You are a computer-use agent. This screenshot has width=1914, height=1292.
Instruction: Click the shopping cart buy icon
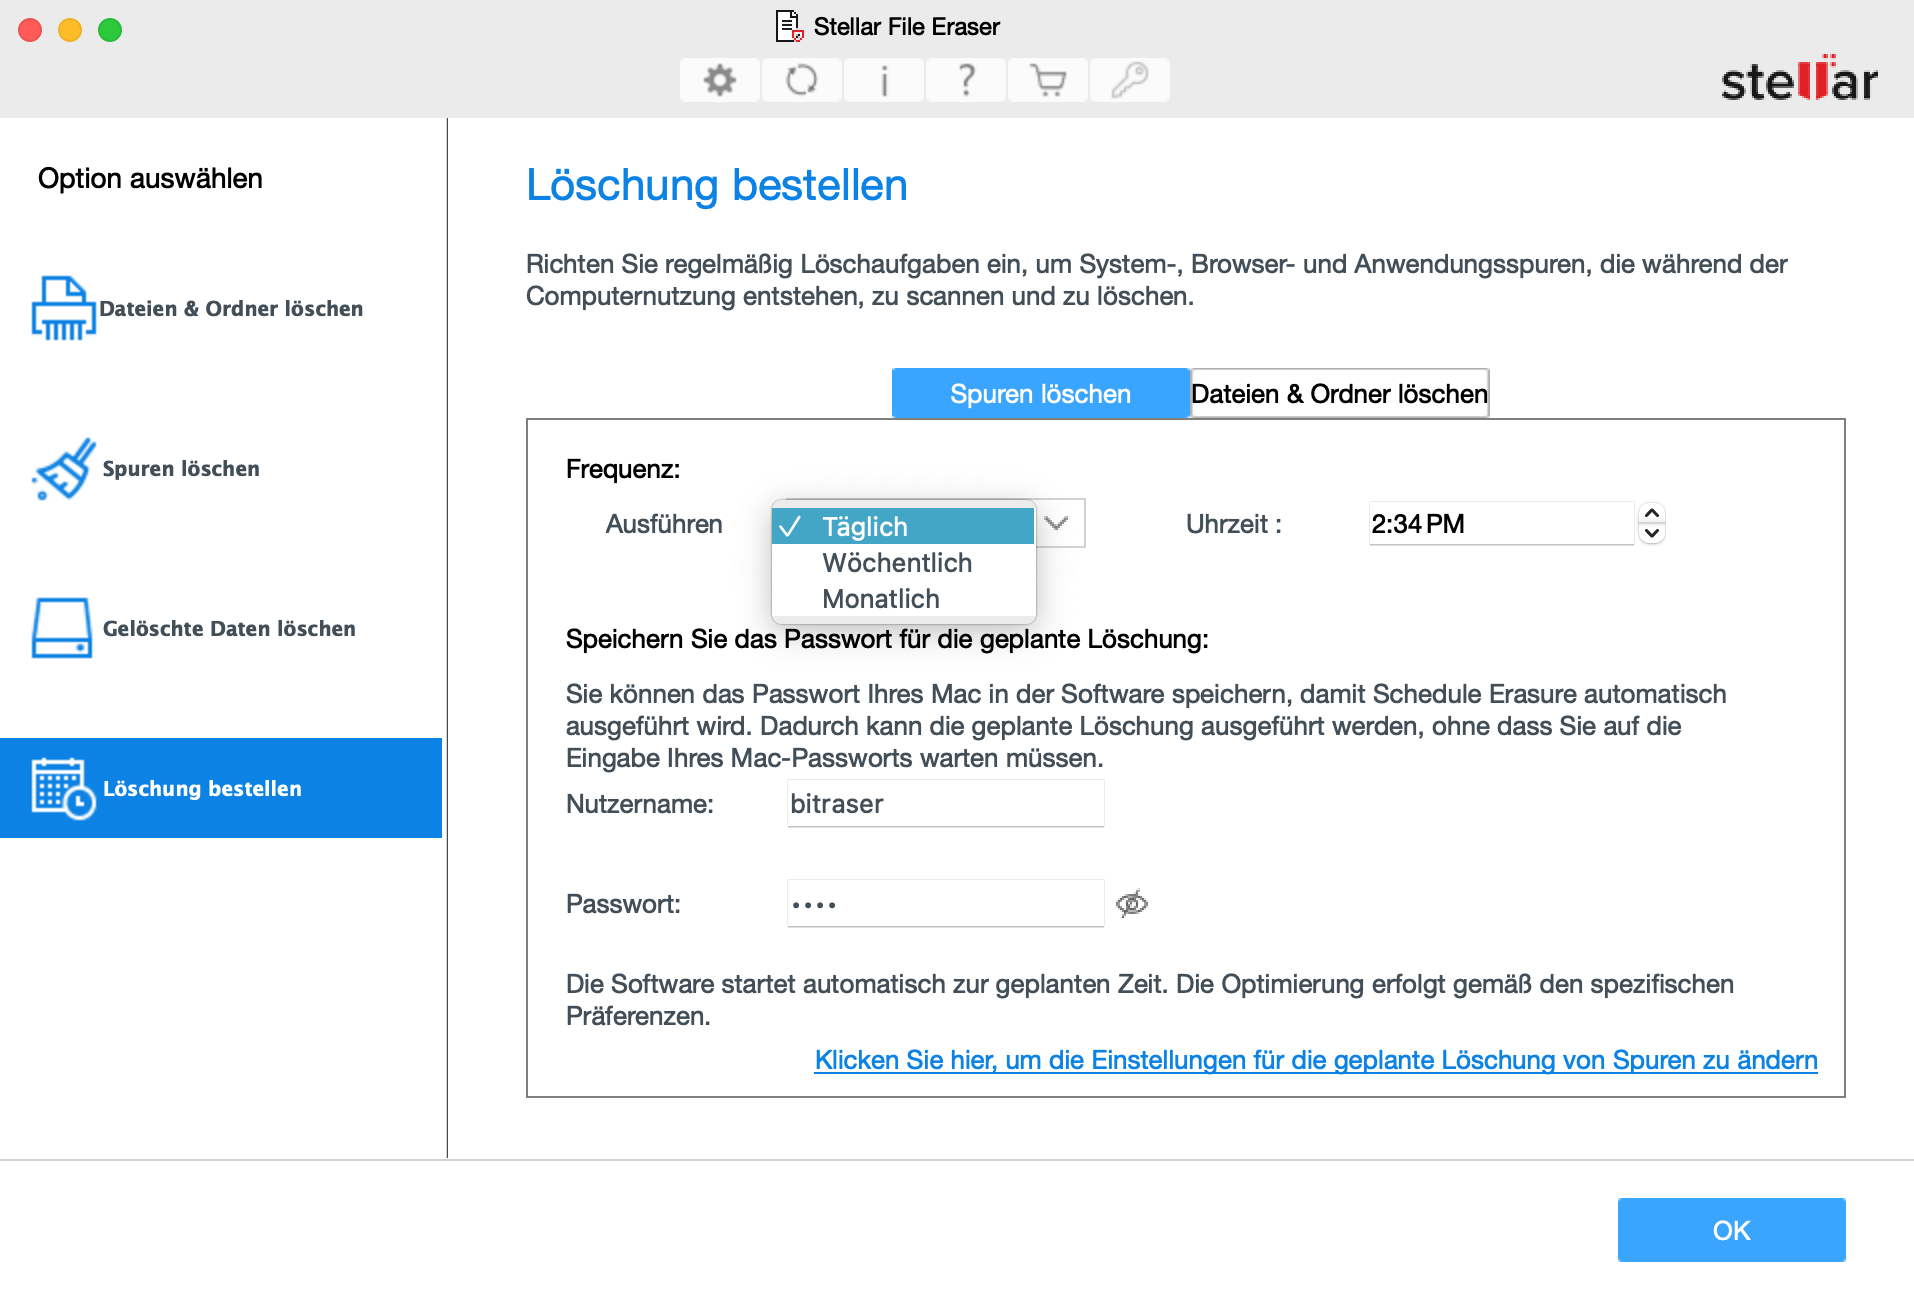point(1047,80)
